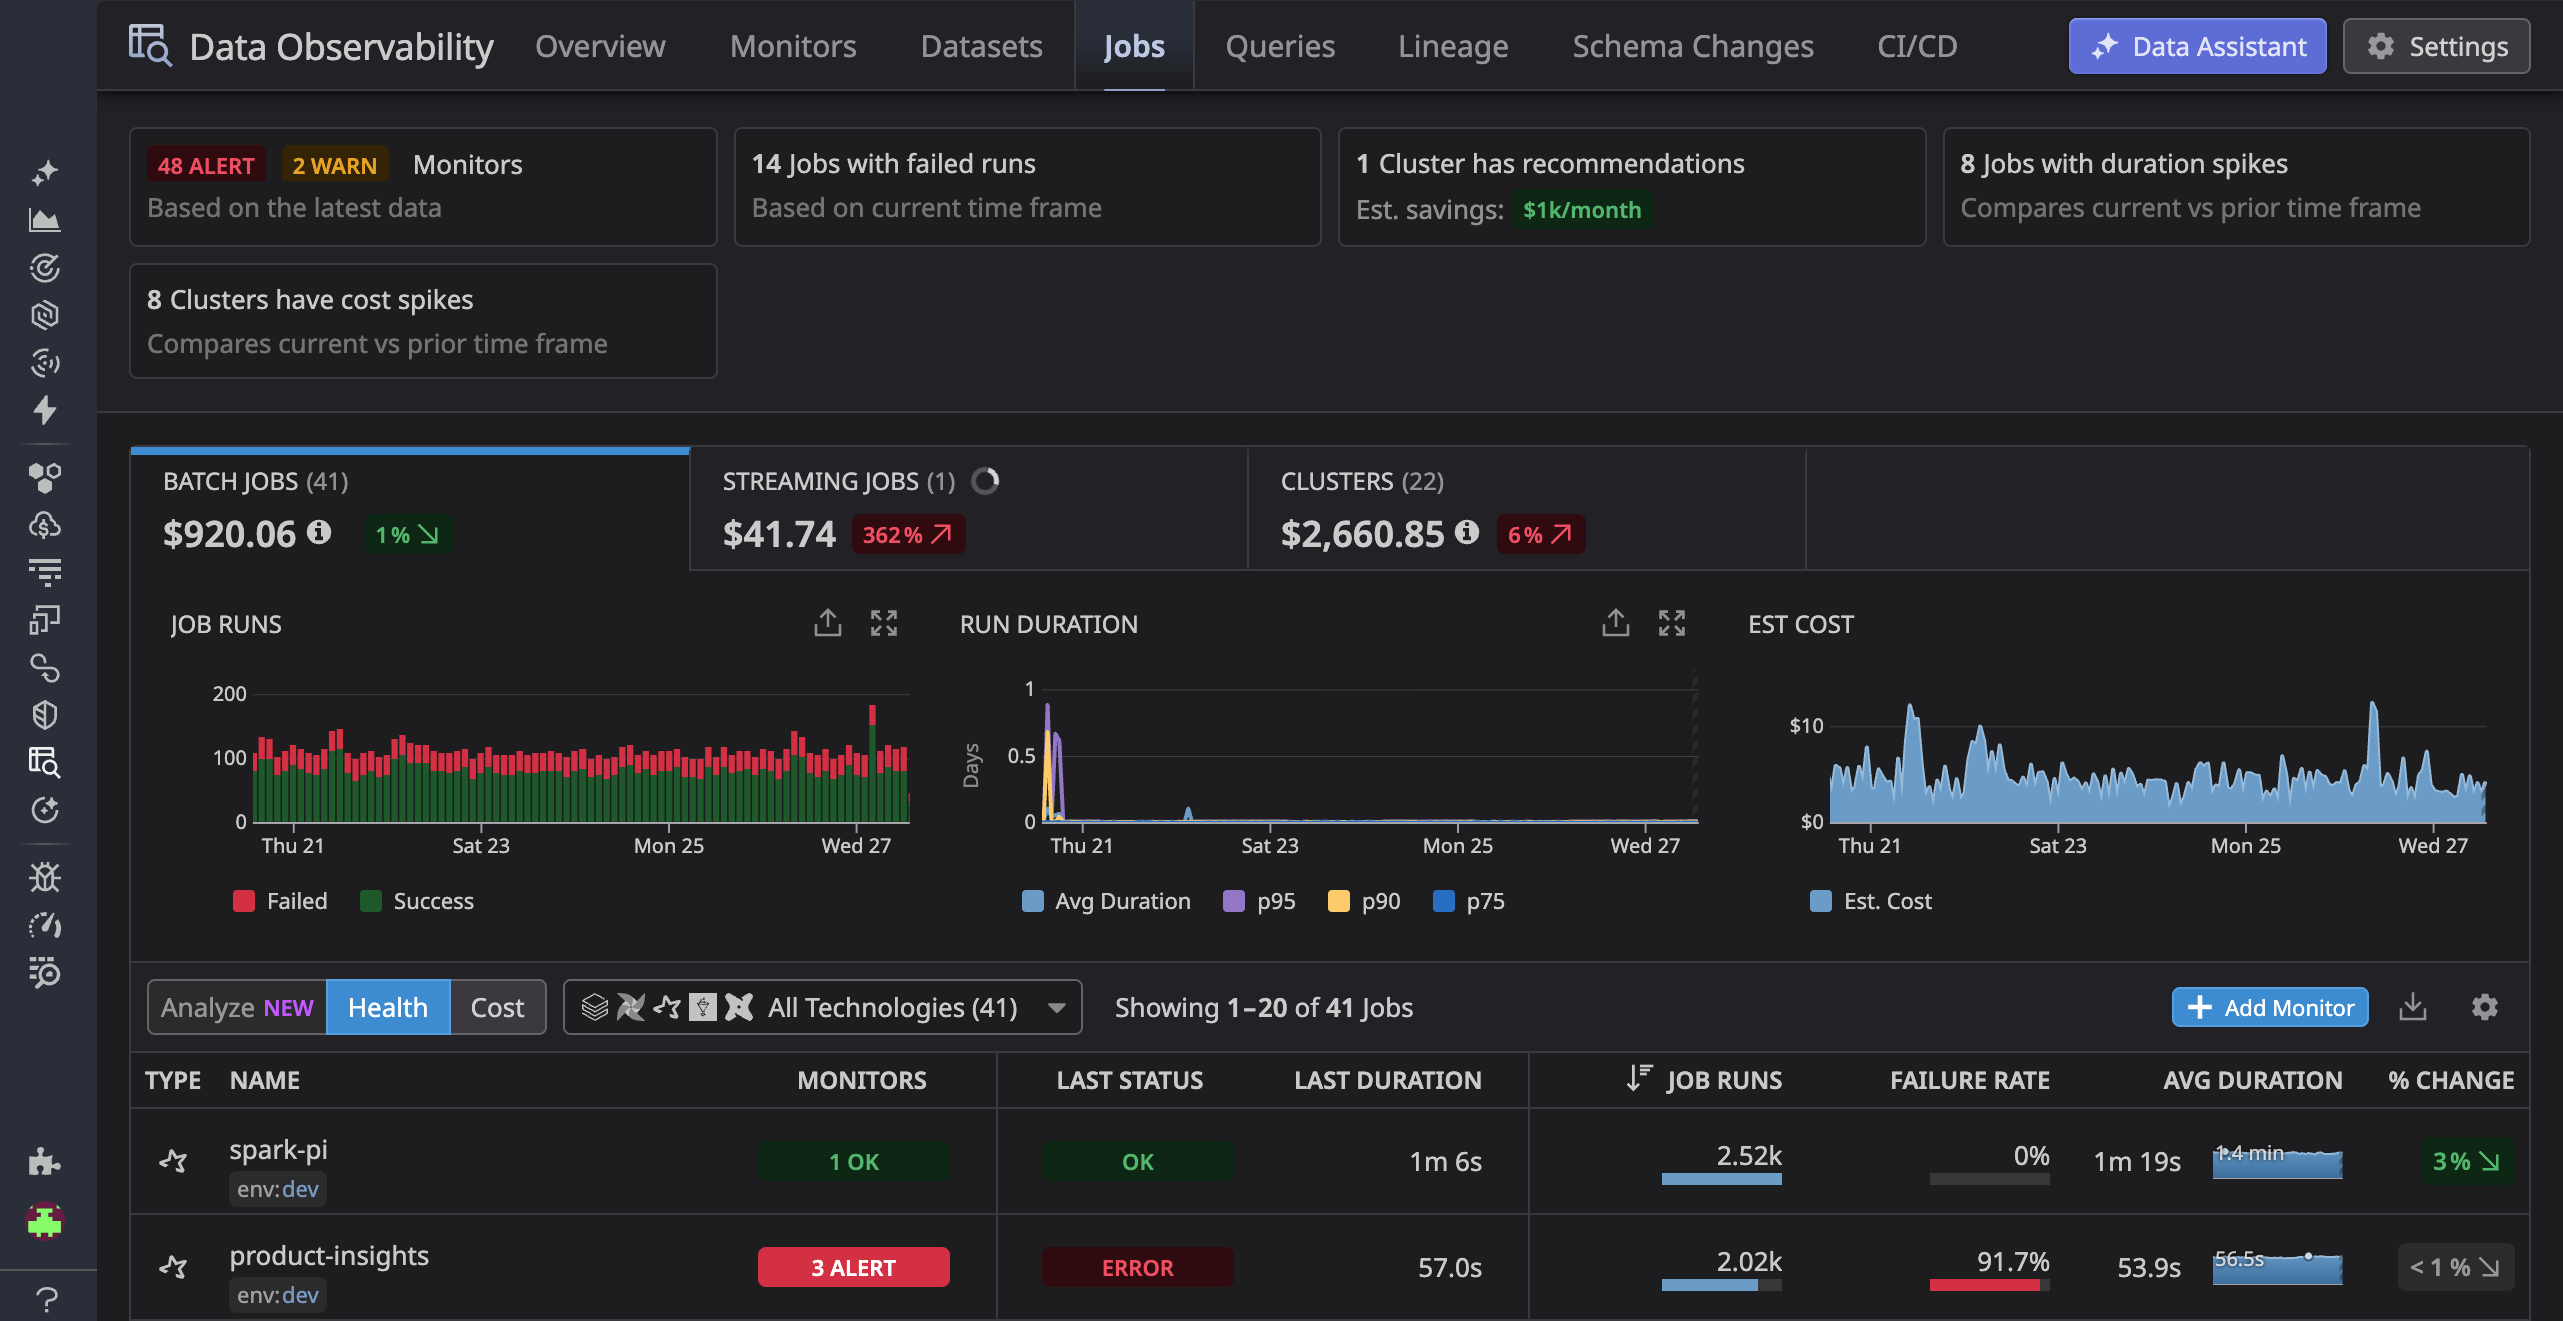The height and width of the screenshot is (1321, 2563).
Task: Open the Monitors tab
Action: (793, 46)
